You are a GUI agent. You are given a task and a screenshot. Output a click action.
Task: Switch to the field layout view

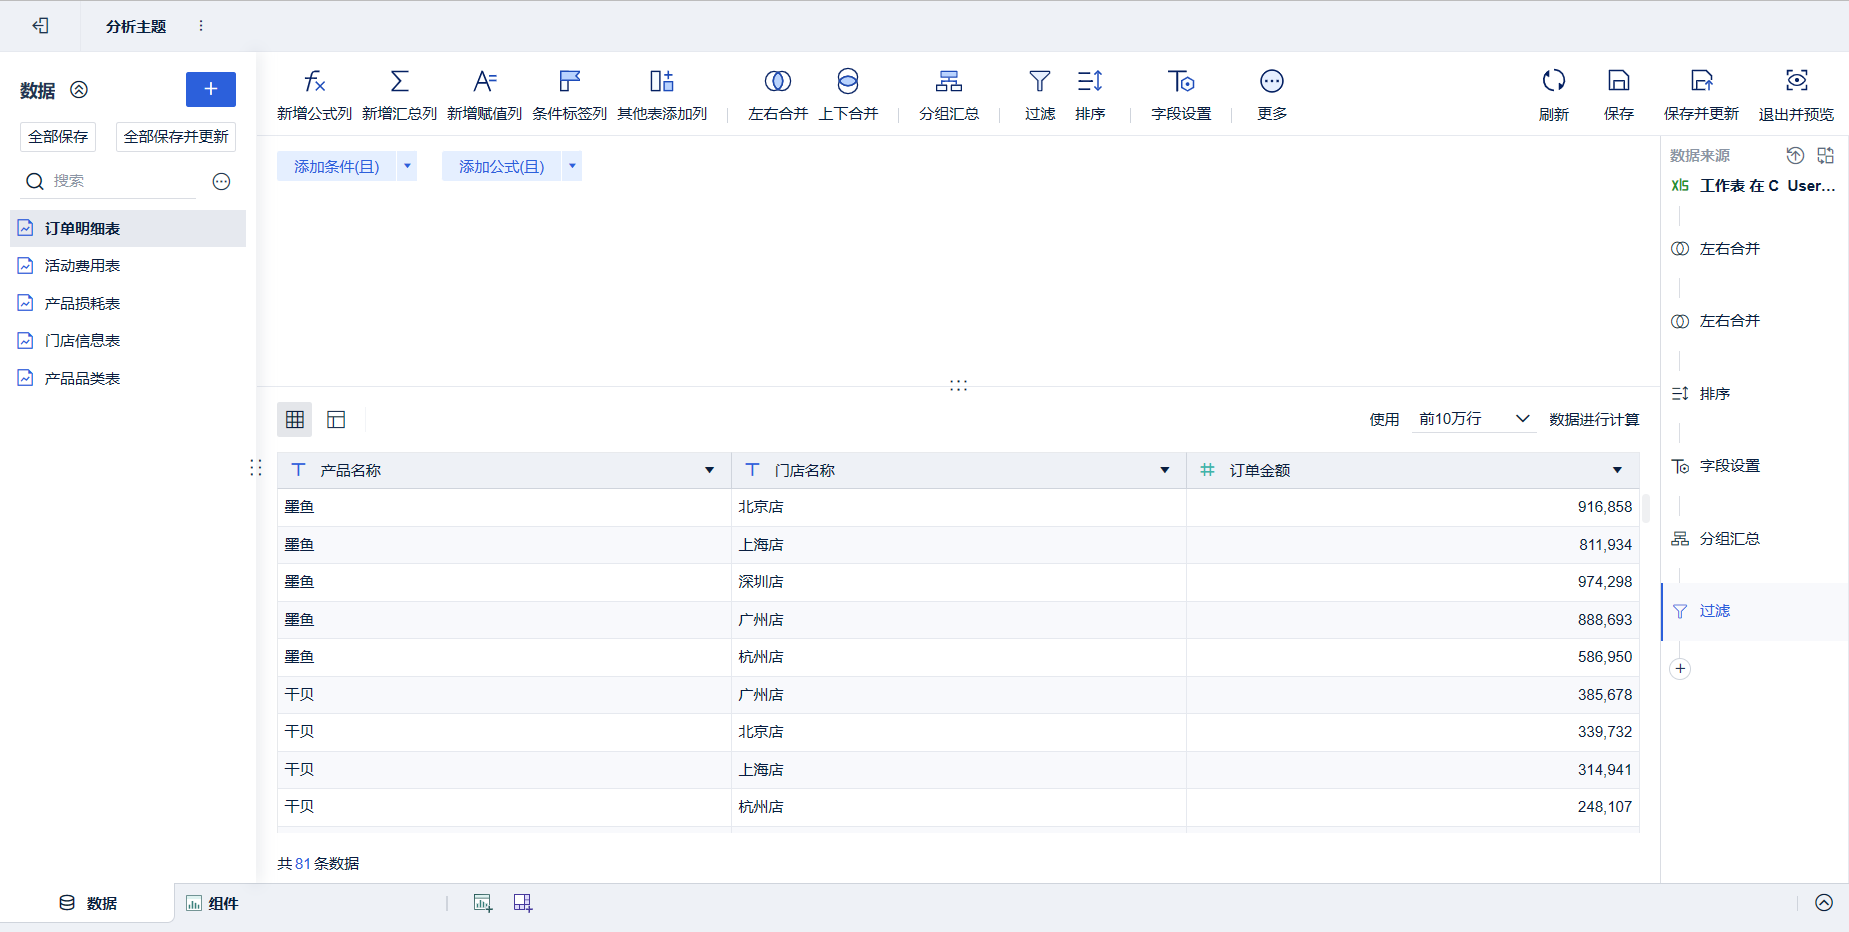[x=336, y=420]
